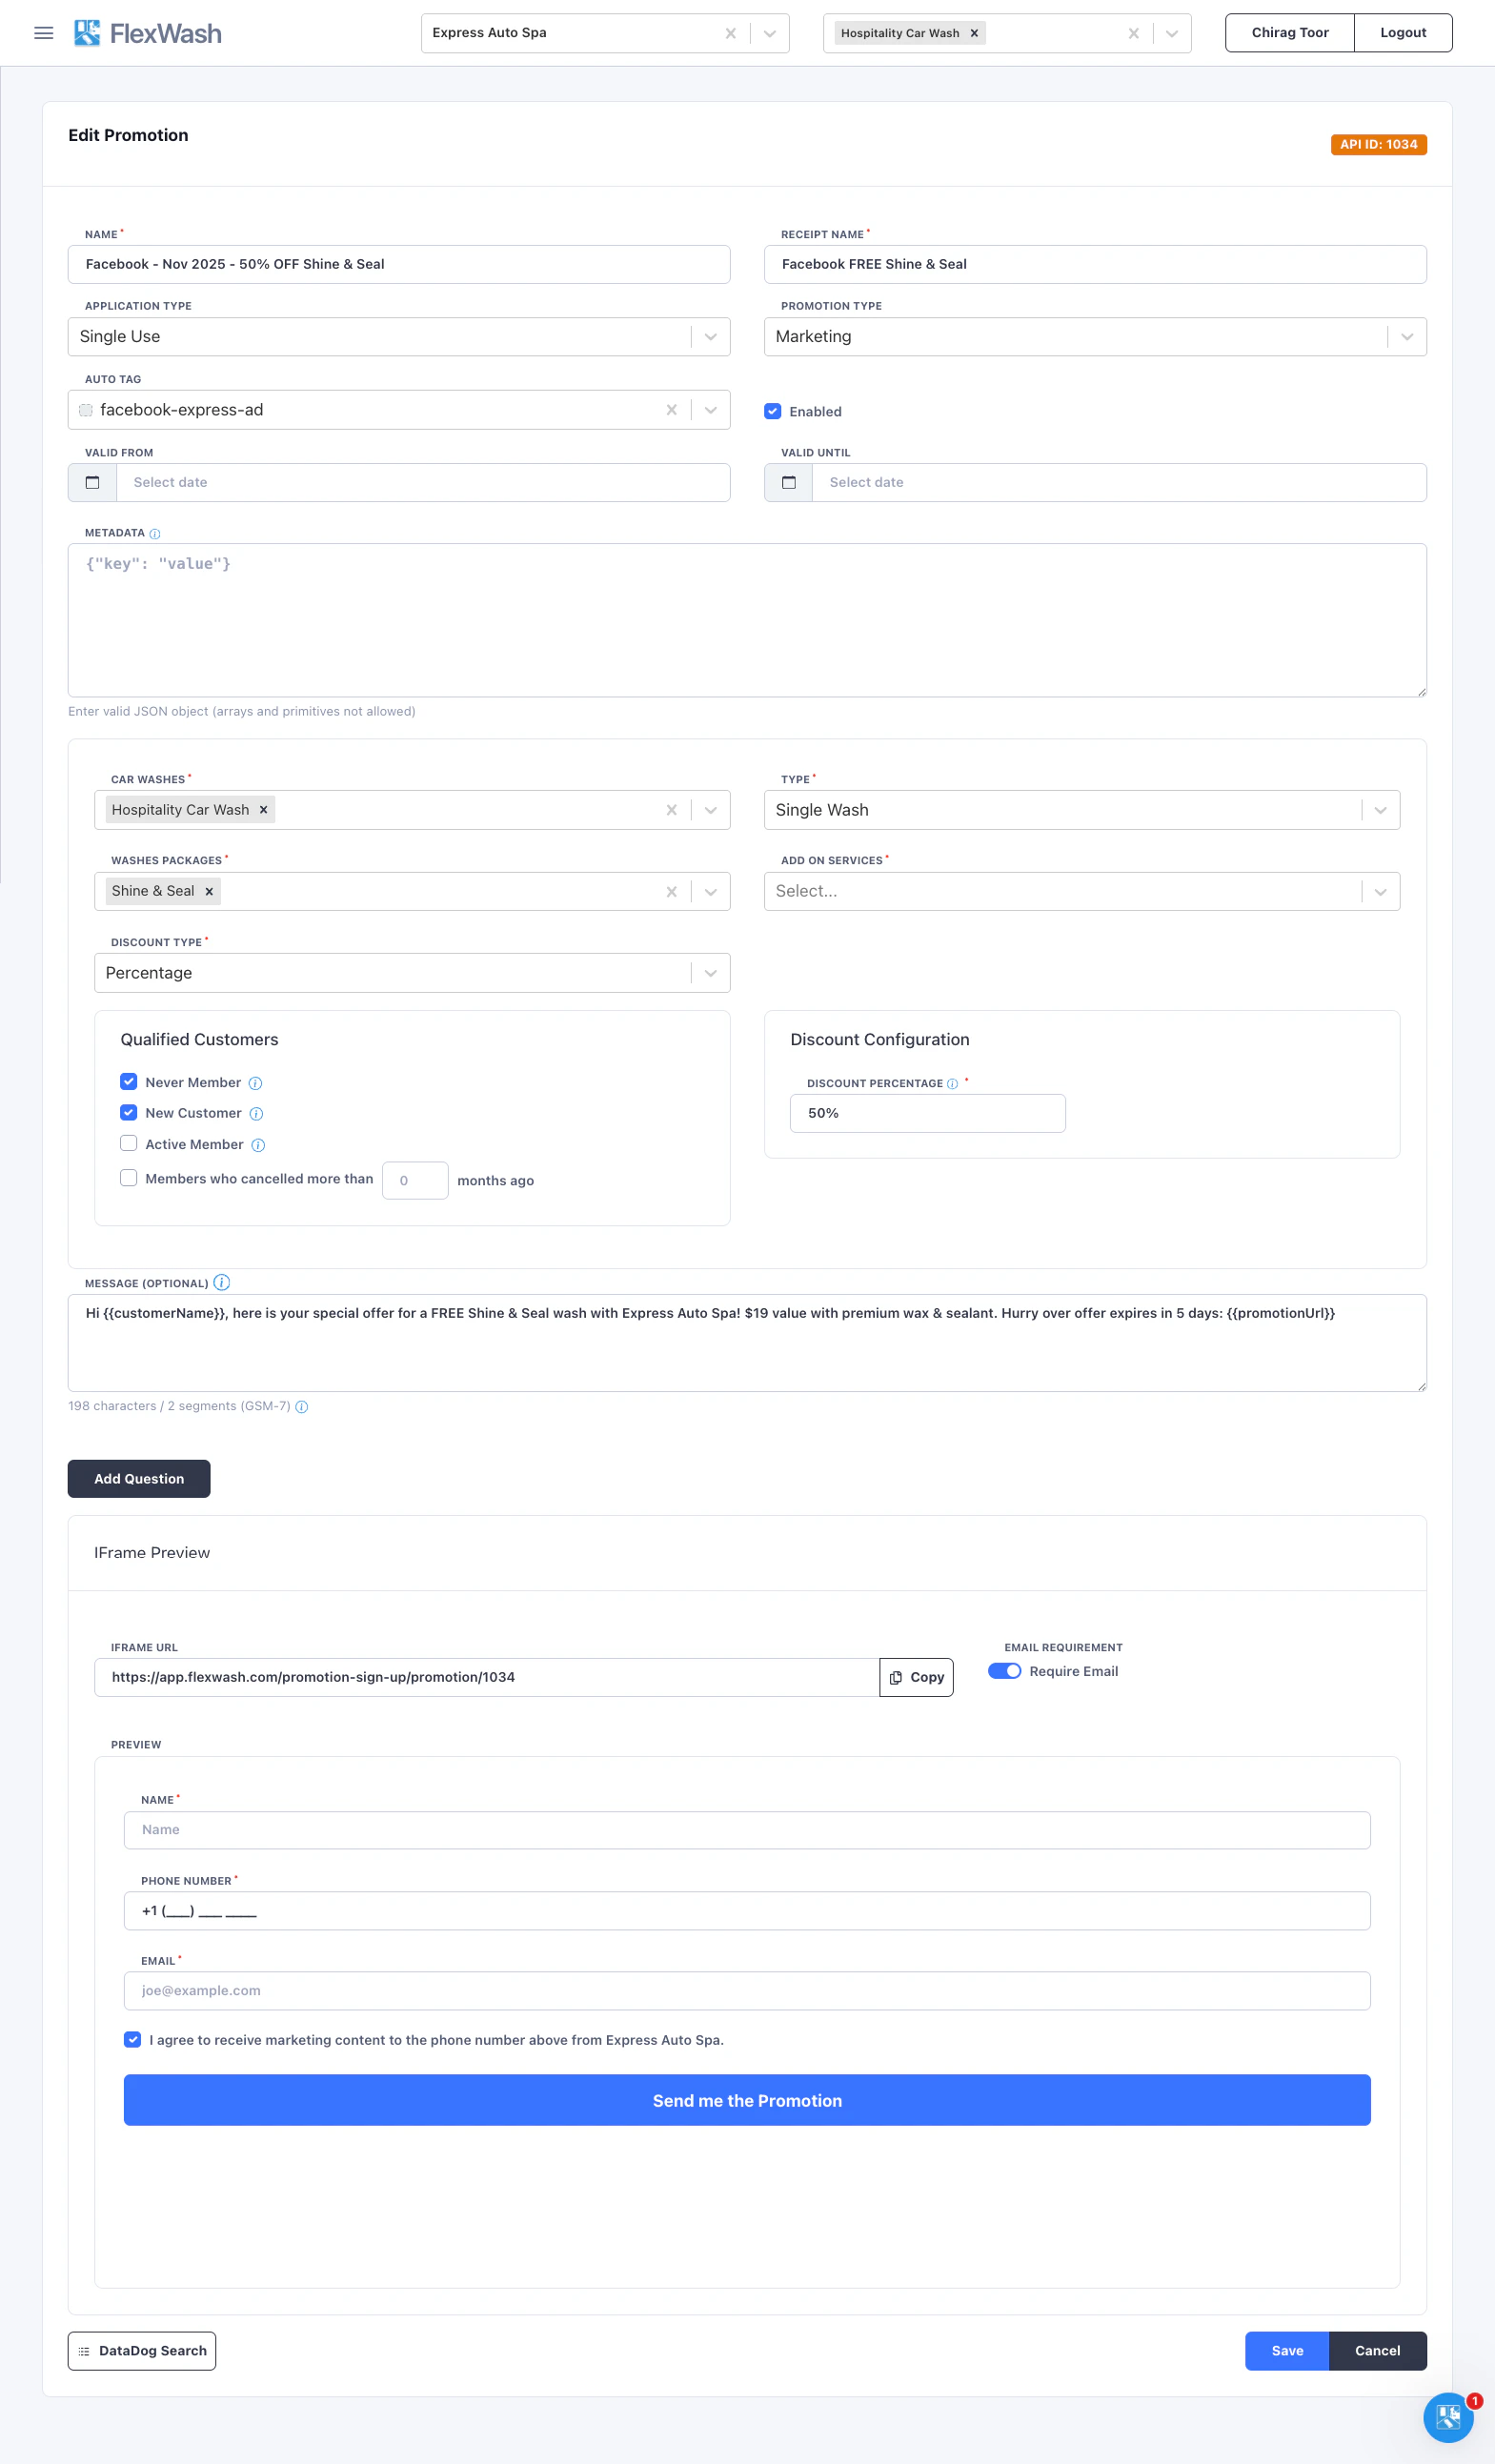Copy the IFrame URL

pyautogui.click(x=917, y=1677)
